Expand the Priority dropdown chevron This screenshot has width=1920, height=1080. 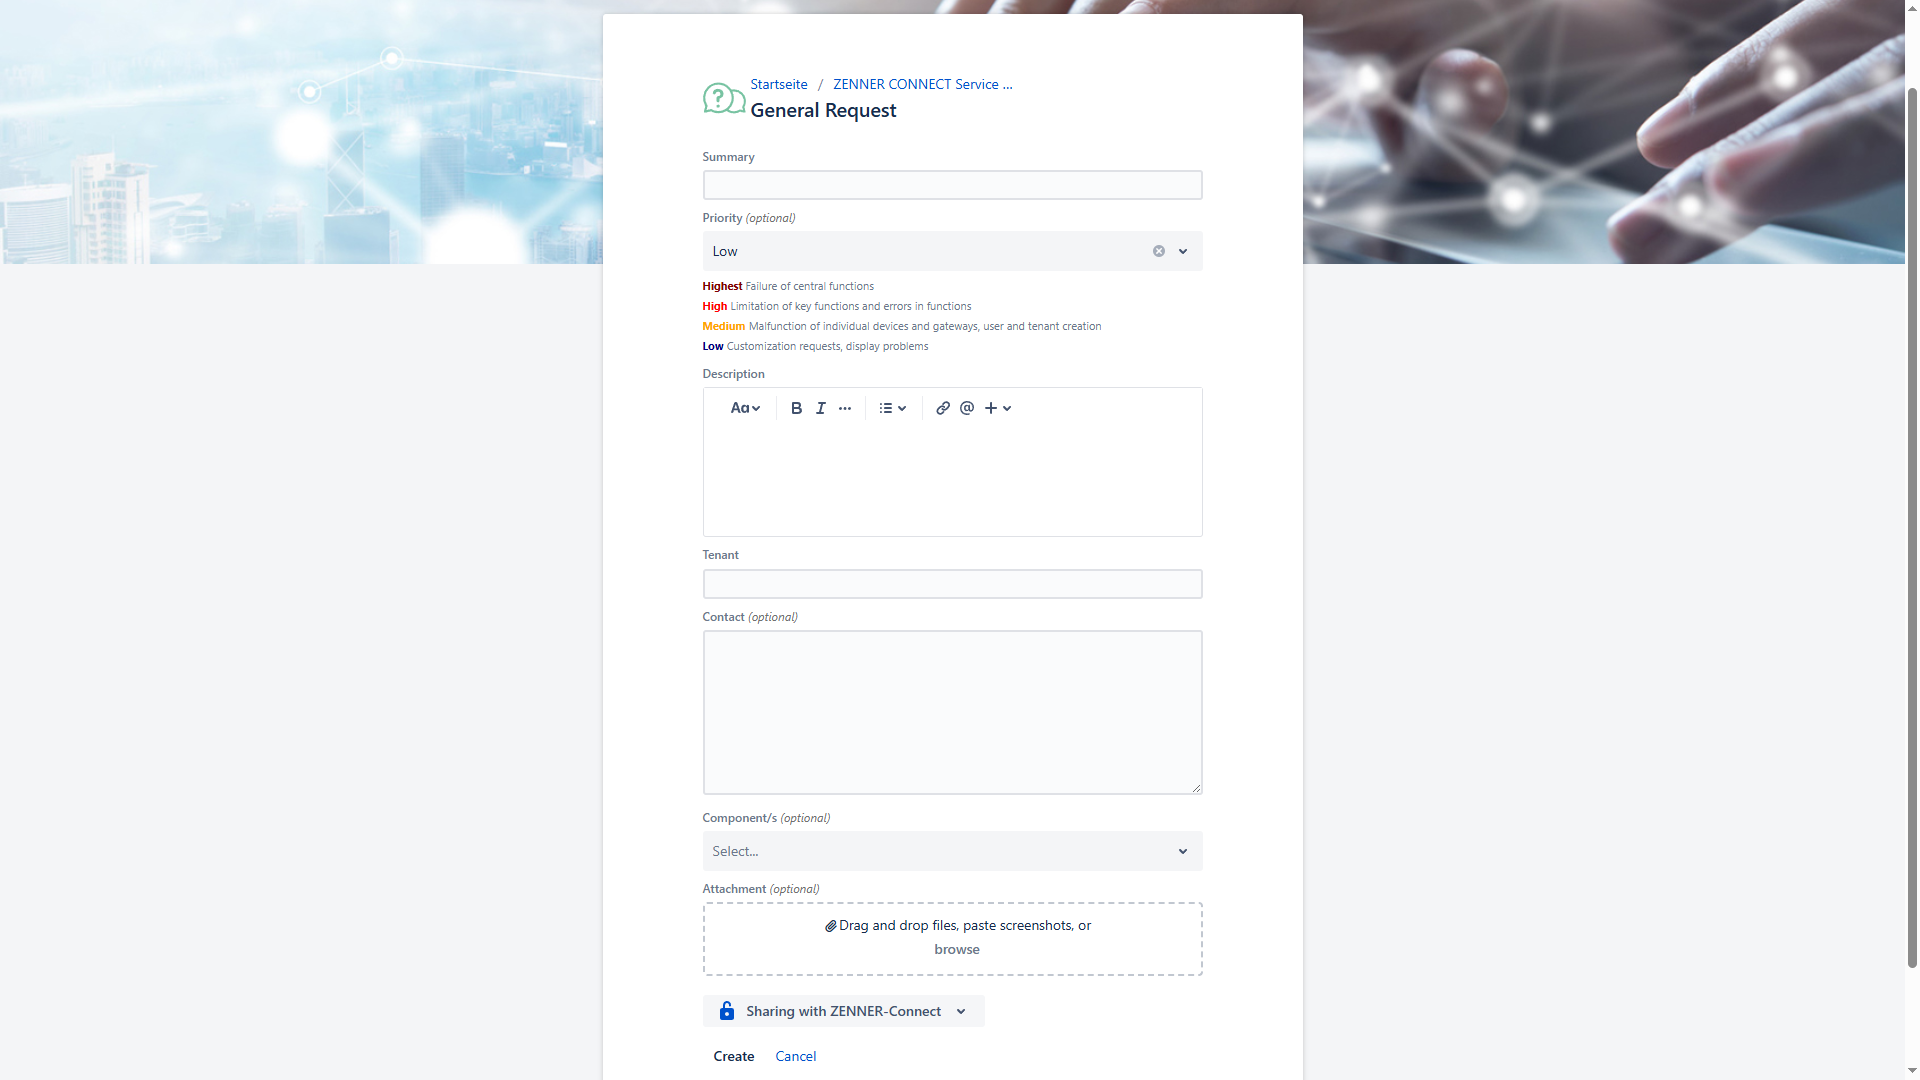[x=1183, y=251]
